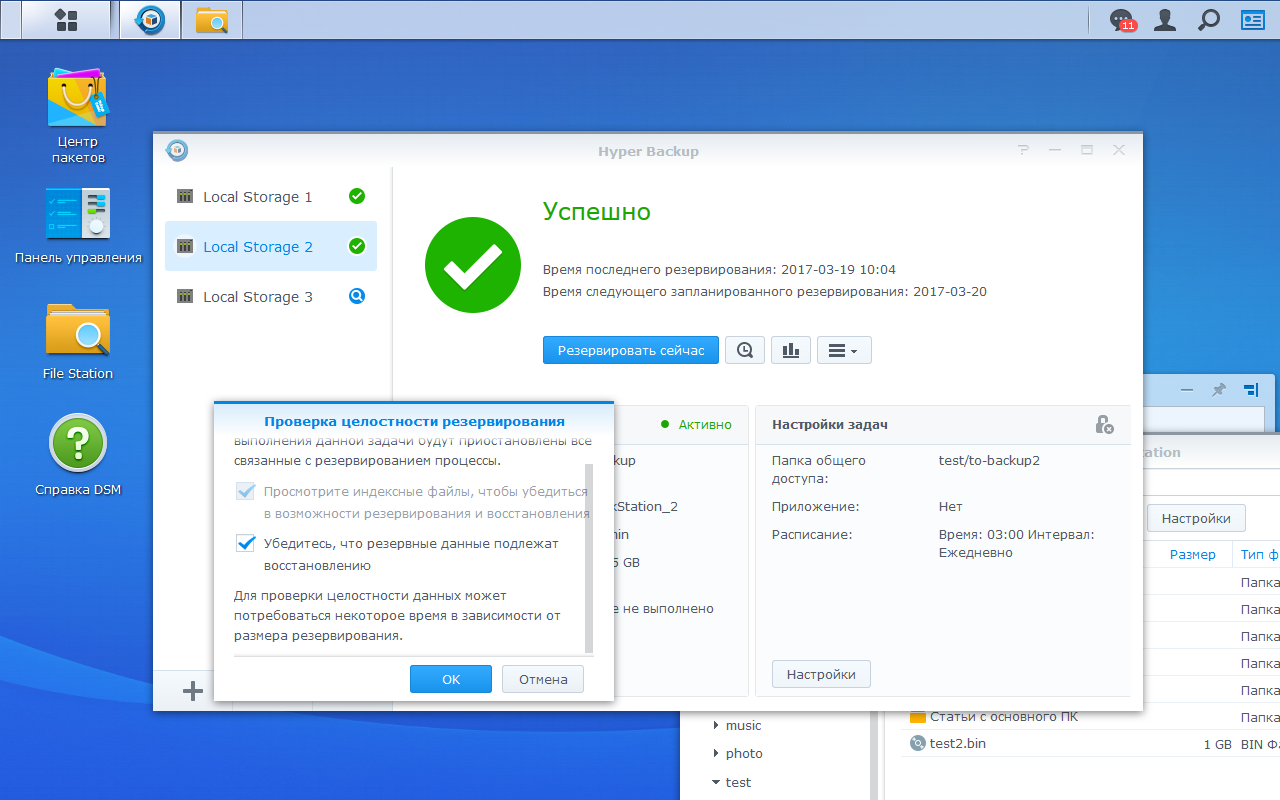Confirm the integrity check with OK
The height and width of the screenshot is (800, 1280).
[451, 679]
